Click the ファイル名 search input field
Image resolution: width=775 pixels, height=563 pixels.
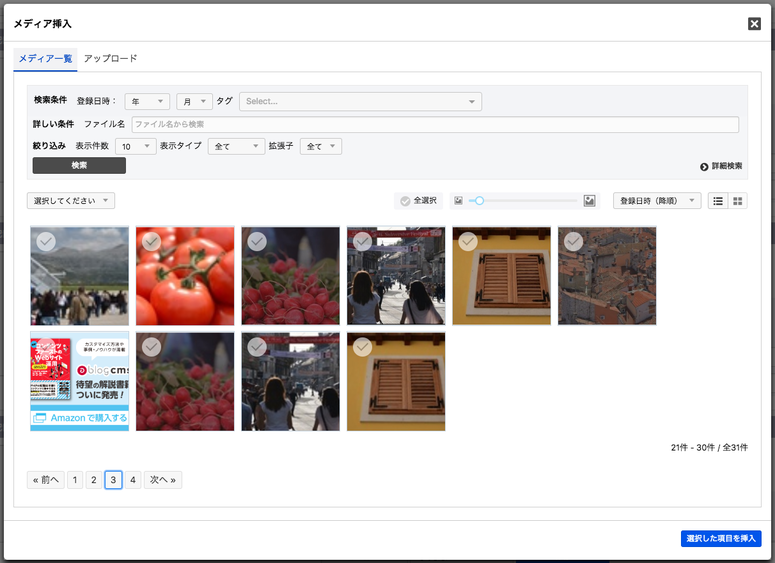[435, 124]
